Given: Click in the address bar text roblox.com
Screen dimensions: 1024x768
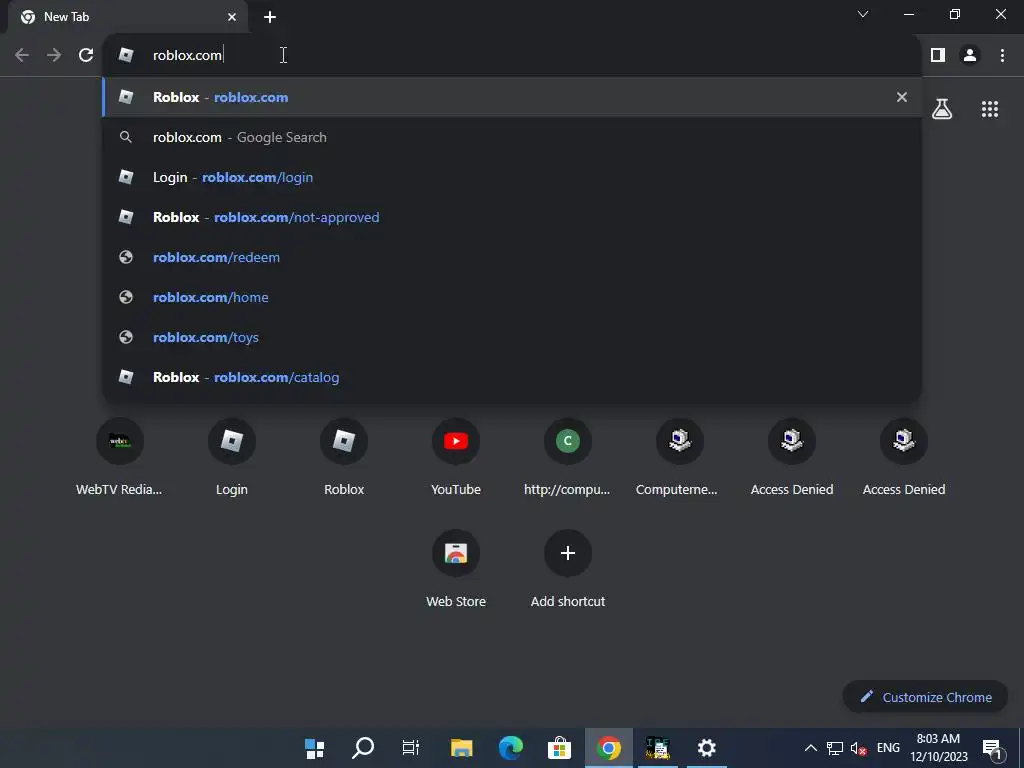Looking at the screenshot, I should coord(187,55).
